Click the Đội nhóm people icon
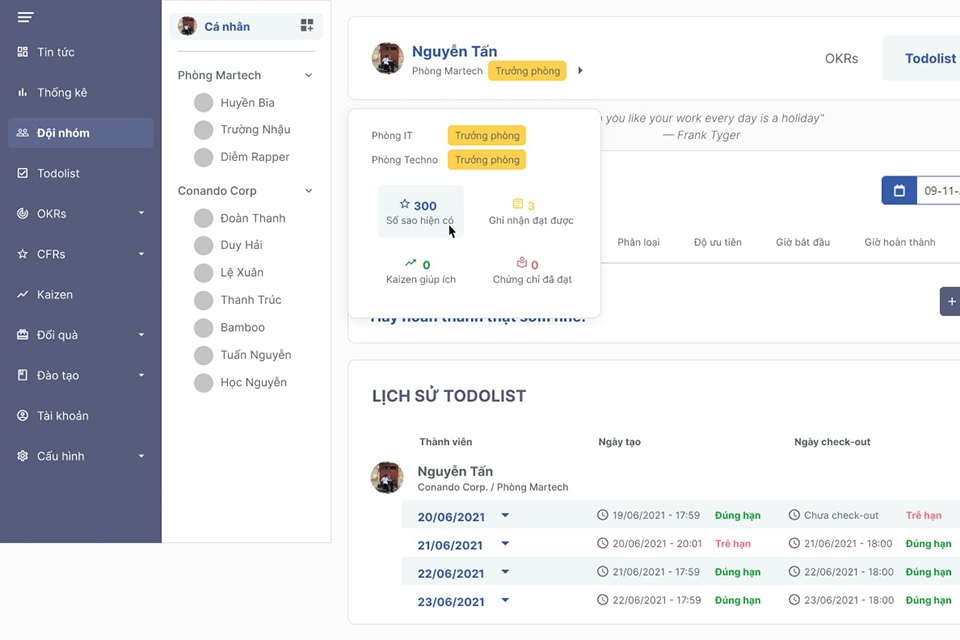This screenshot has height=640, width=960. tap(23, 133)
